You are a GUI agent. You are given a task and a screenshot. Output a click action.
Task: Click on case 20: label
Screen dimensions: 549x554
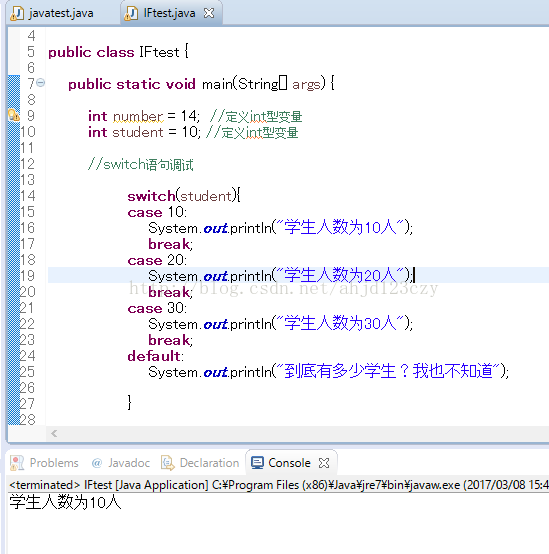(x=157, y=260)
